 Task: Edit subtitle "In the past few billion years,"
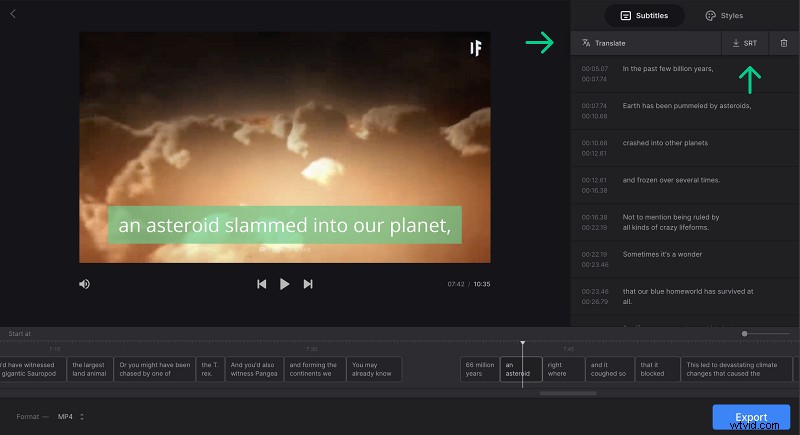[667, 69]
